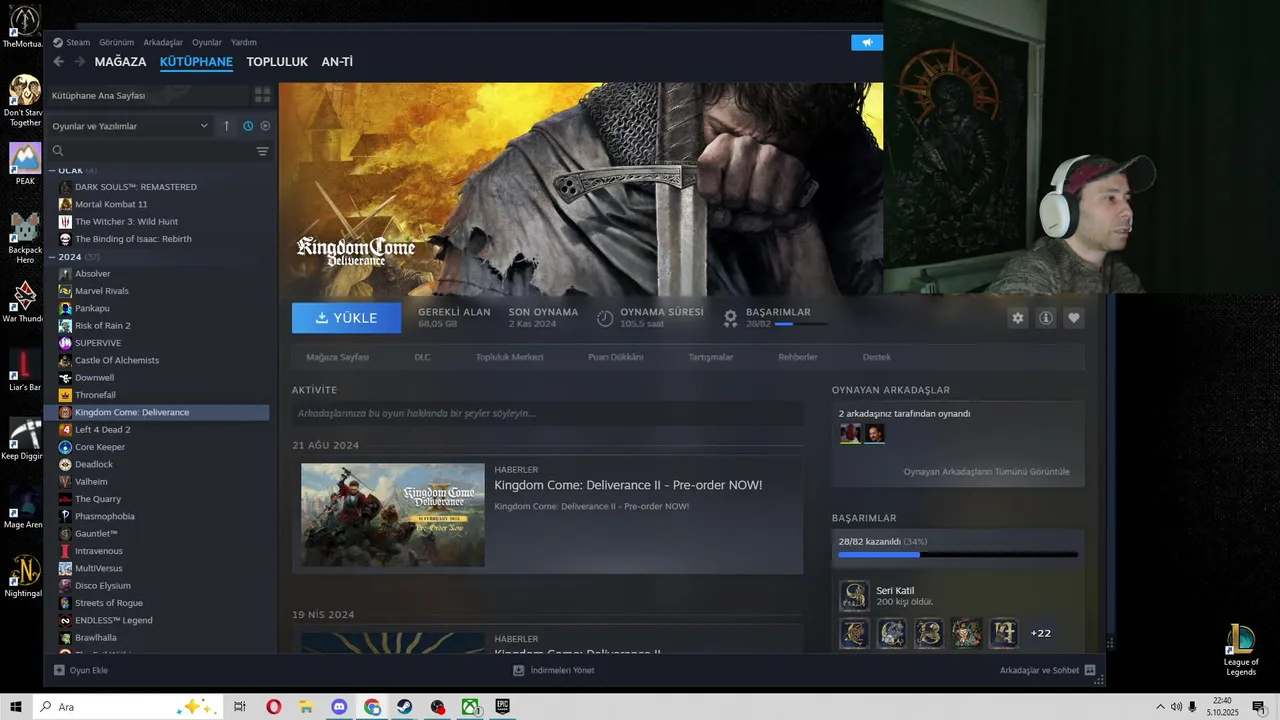Open the Oyunlar menu
The height and width of the screenshot is (720, 1280).
207,42
